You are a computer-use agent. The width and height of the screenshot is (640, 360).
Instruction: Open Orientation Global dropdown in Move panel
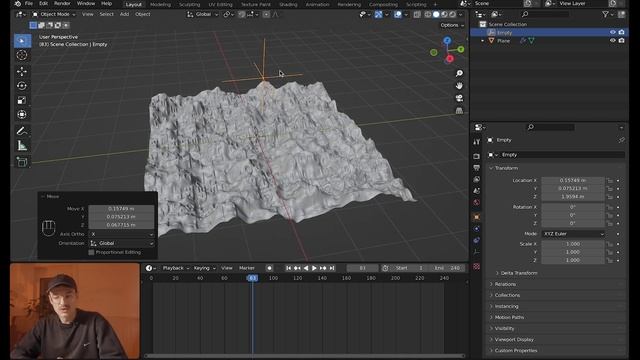pos(122,243)
